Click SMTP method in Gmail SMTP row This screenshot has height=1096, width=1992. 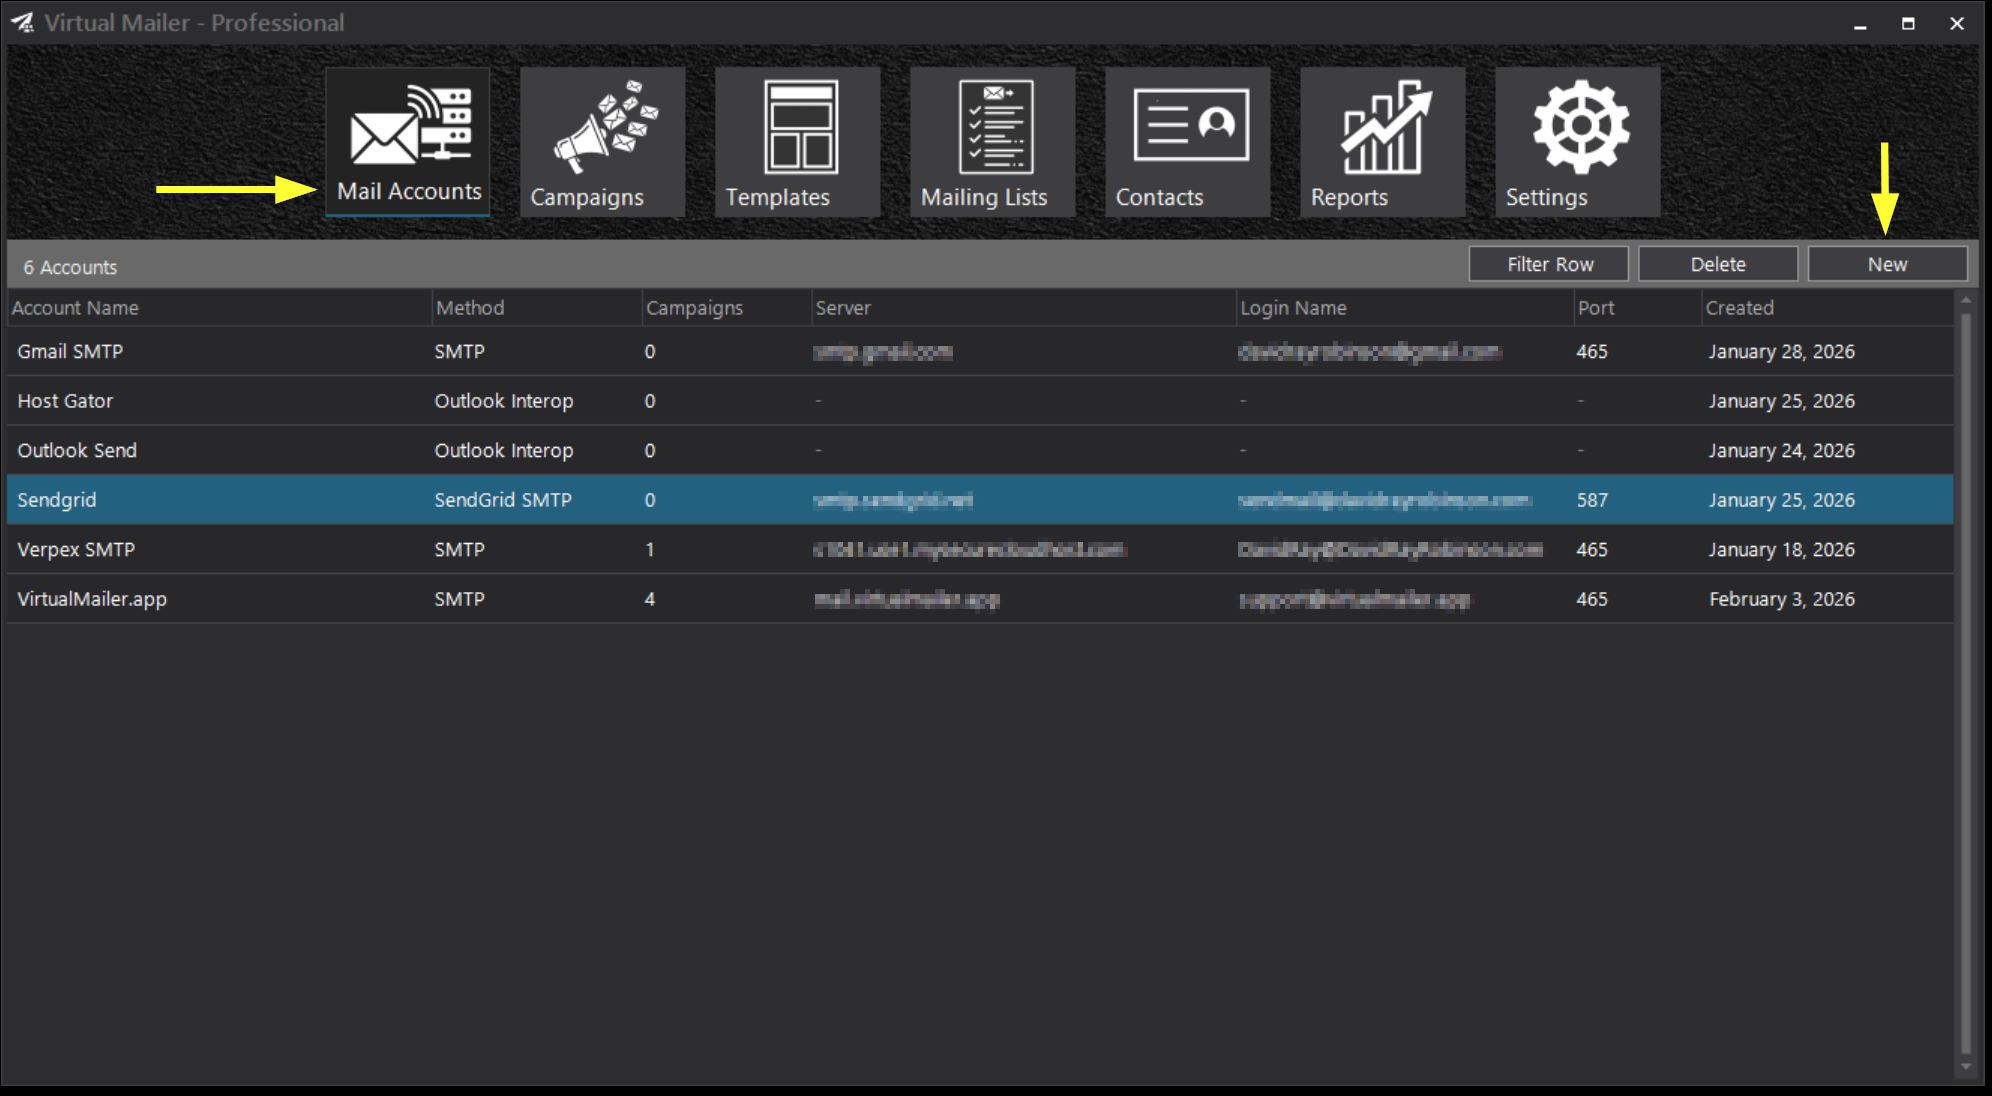pos(459,351)
